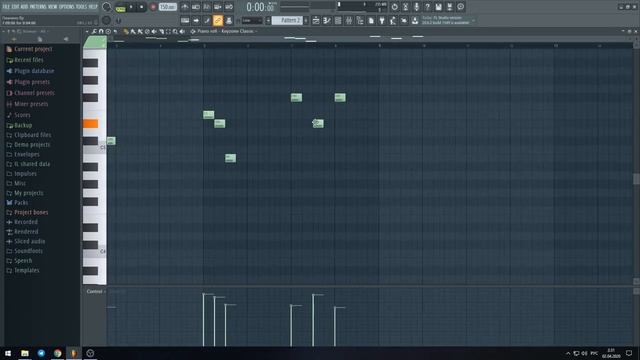Screen dimensions: 640x360
Task: Click the step editing arrow icon
Action: pyautogui.click(x=196, y=20)
